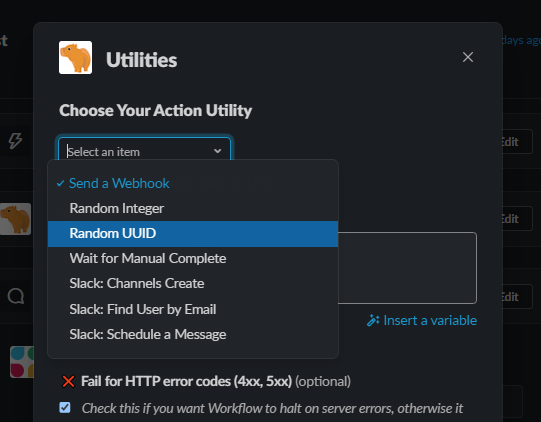
Task: Click the Utilities capybara app icon
Action: pos(75,58)
